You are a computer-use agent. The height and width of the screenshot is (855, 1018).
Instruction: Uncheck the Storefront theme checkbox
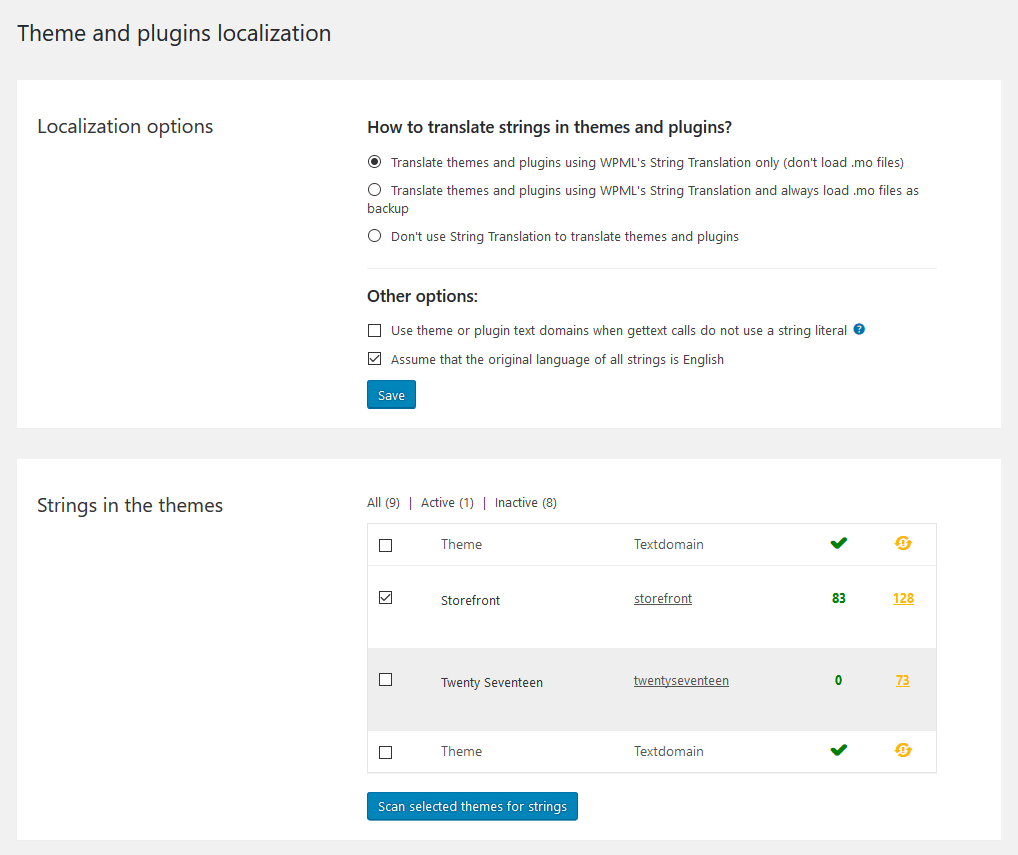click(386, 598)
